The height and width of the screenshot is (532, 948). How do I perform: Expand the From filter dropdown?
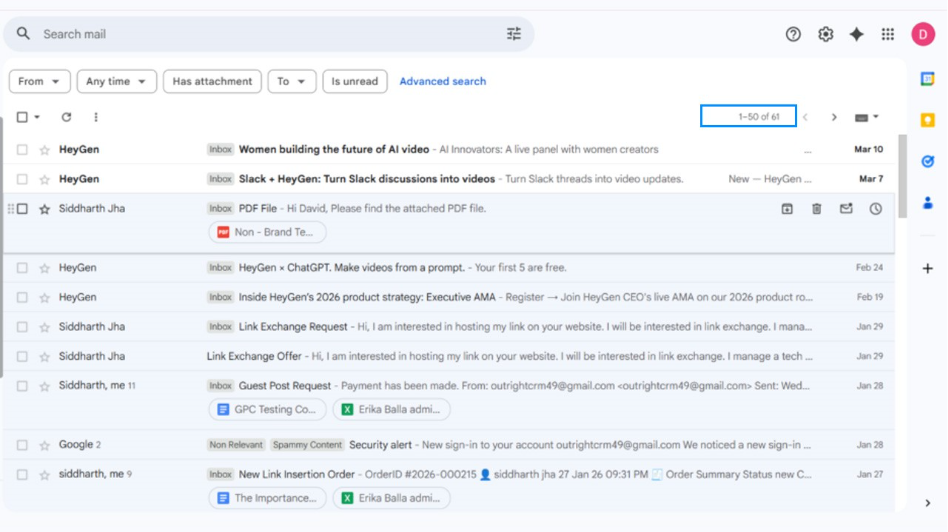[x=40, y=81]
